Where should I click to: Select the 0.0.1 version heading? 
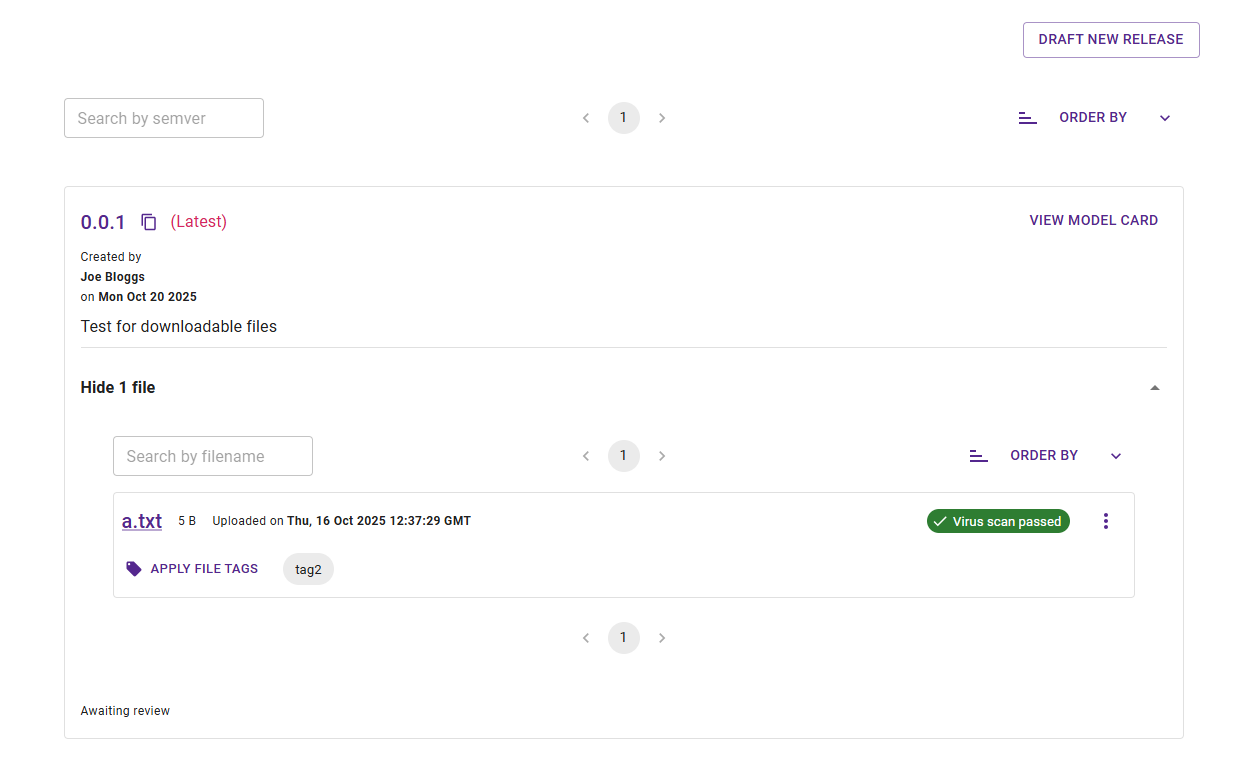coord(102,221)
